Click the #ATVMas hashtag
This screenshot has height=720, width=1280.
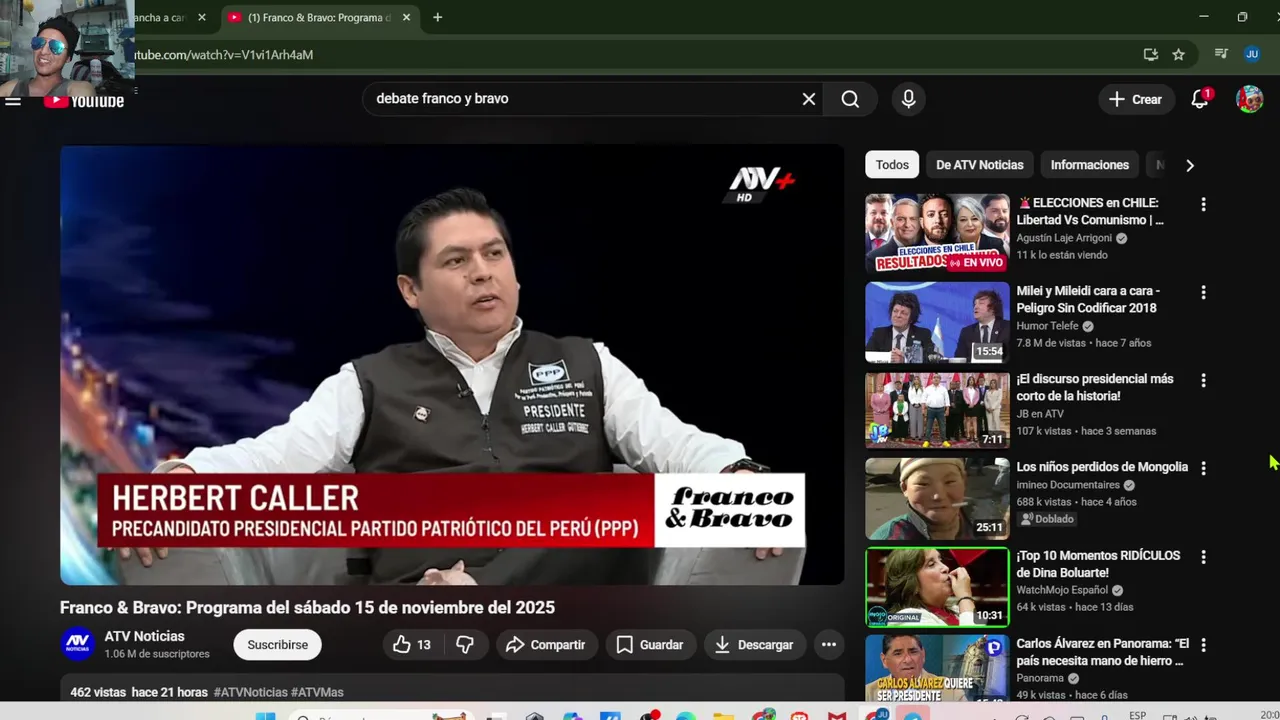[x=317, y=692]
